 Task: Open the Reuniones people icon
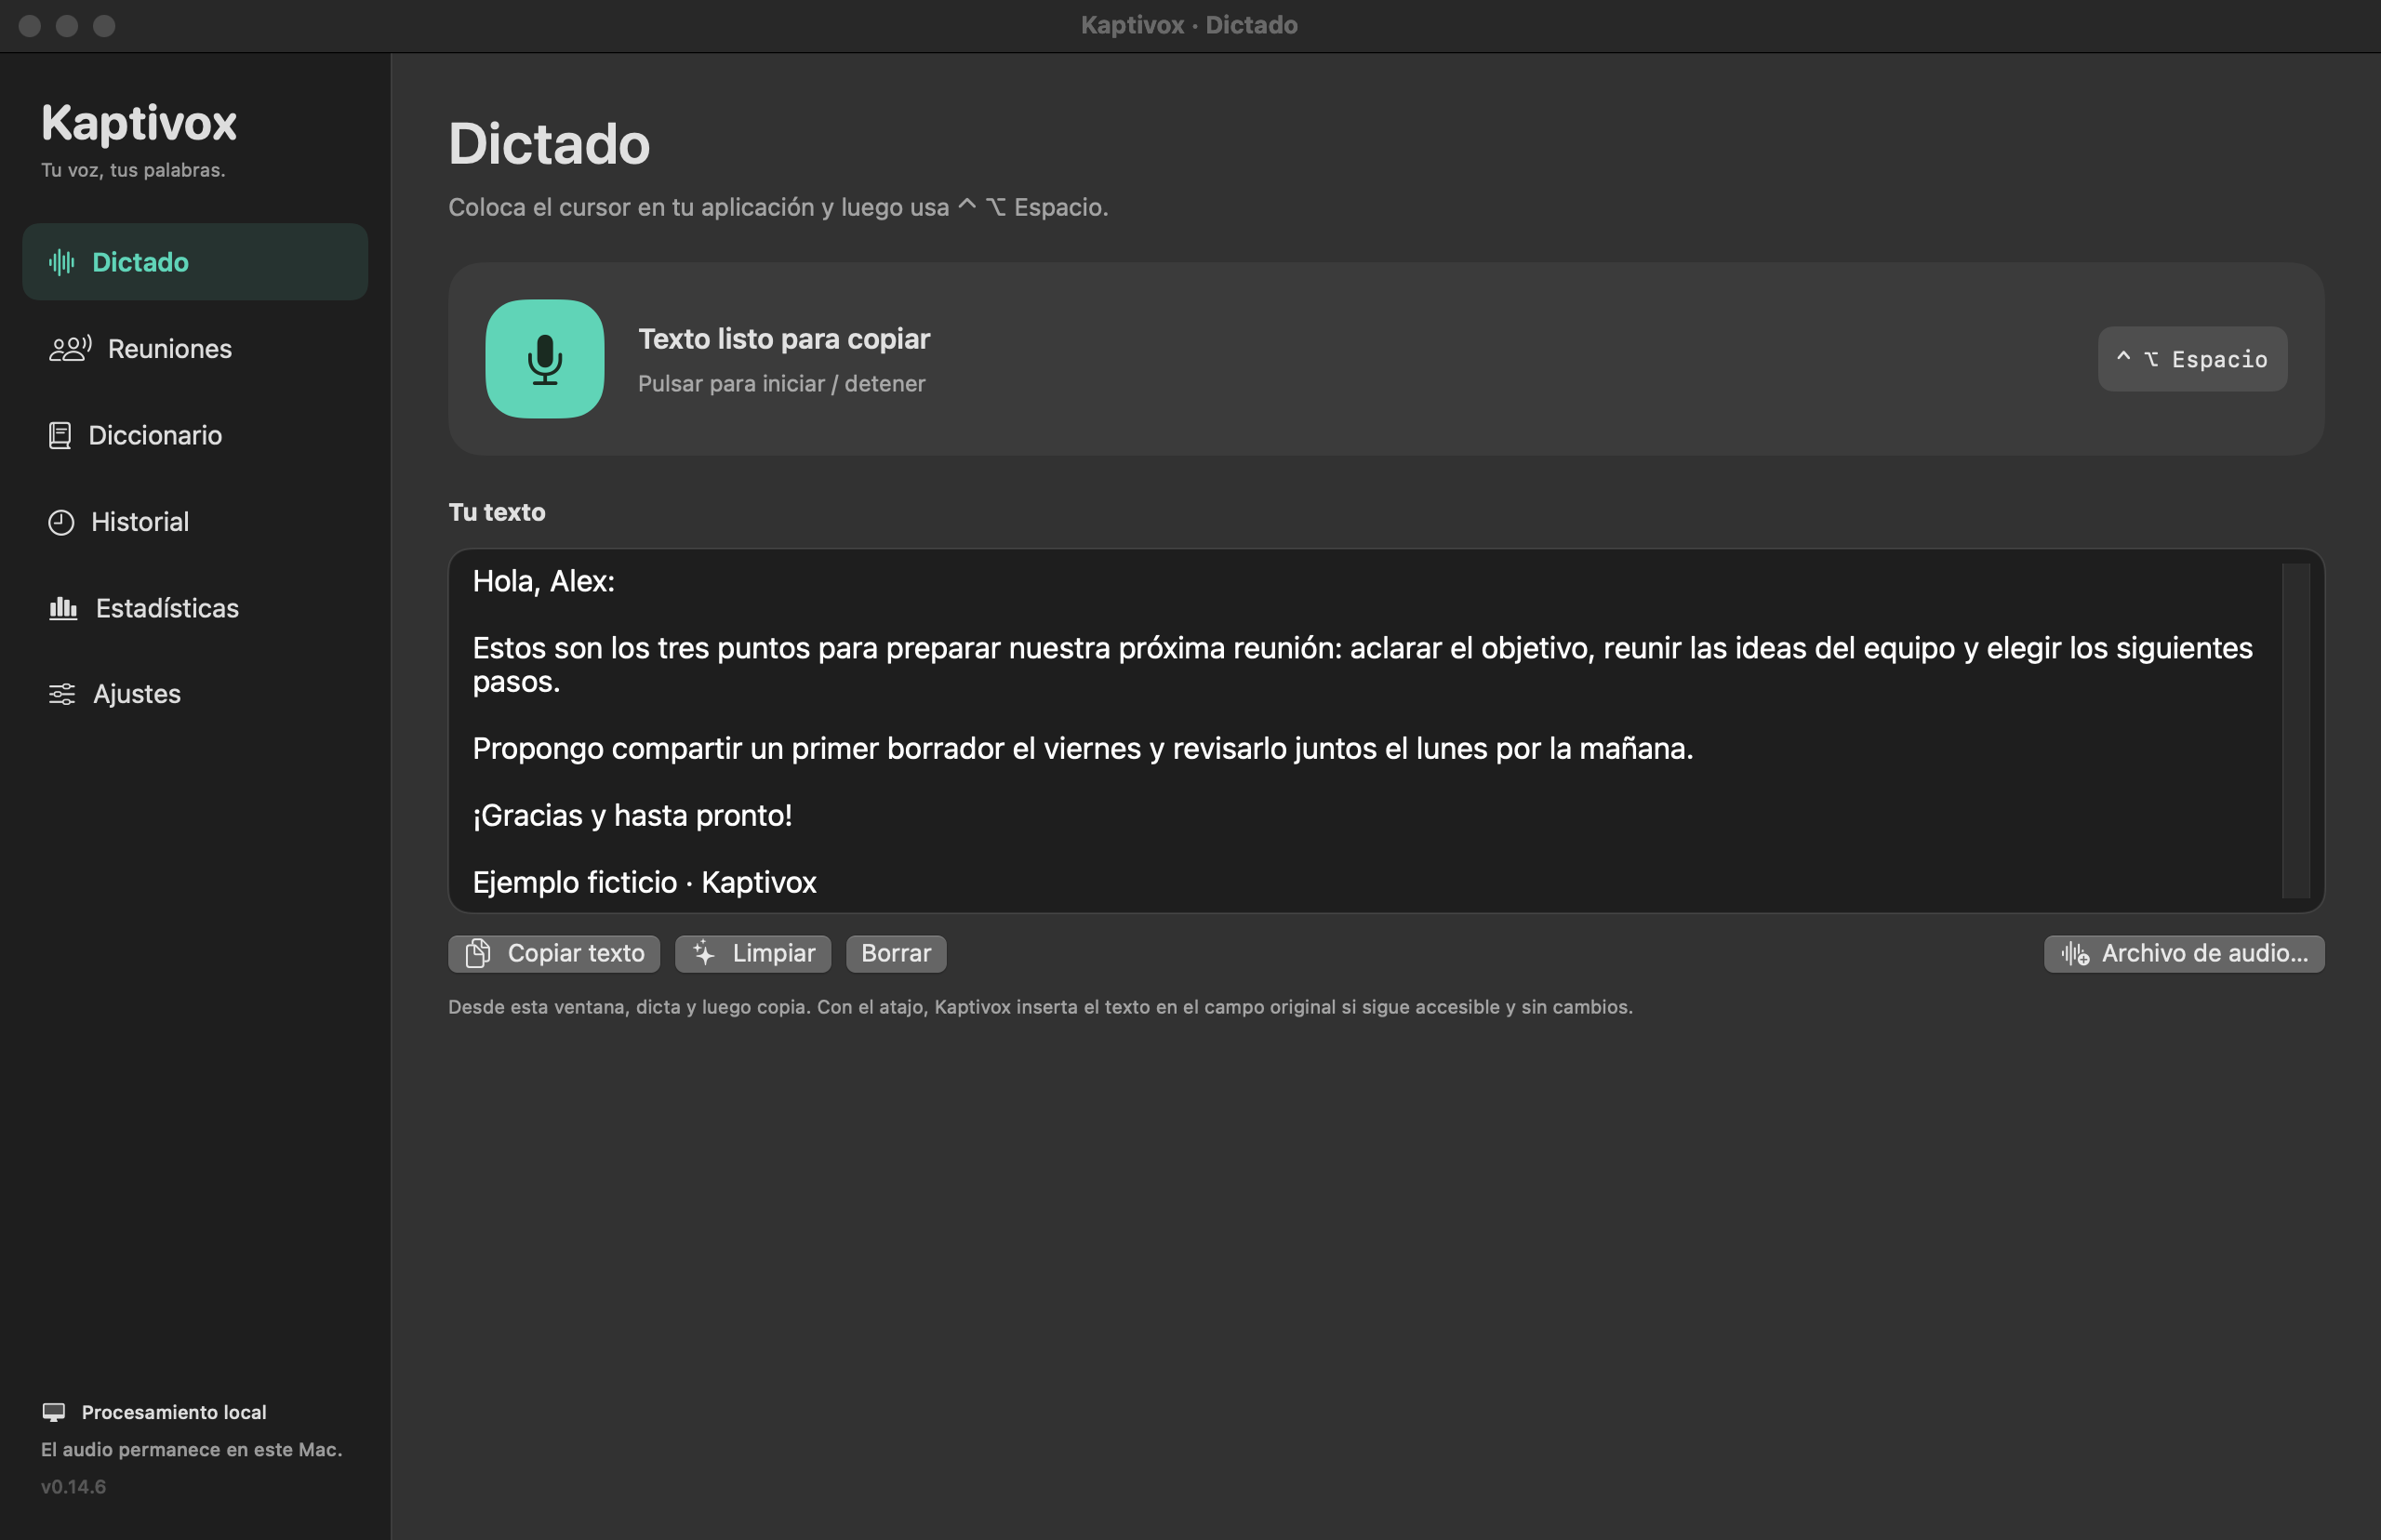coord(70,348)
